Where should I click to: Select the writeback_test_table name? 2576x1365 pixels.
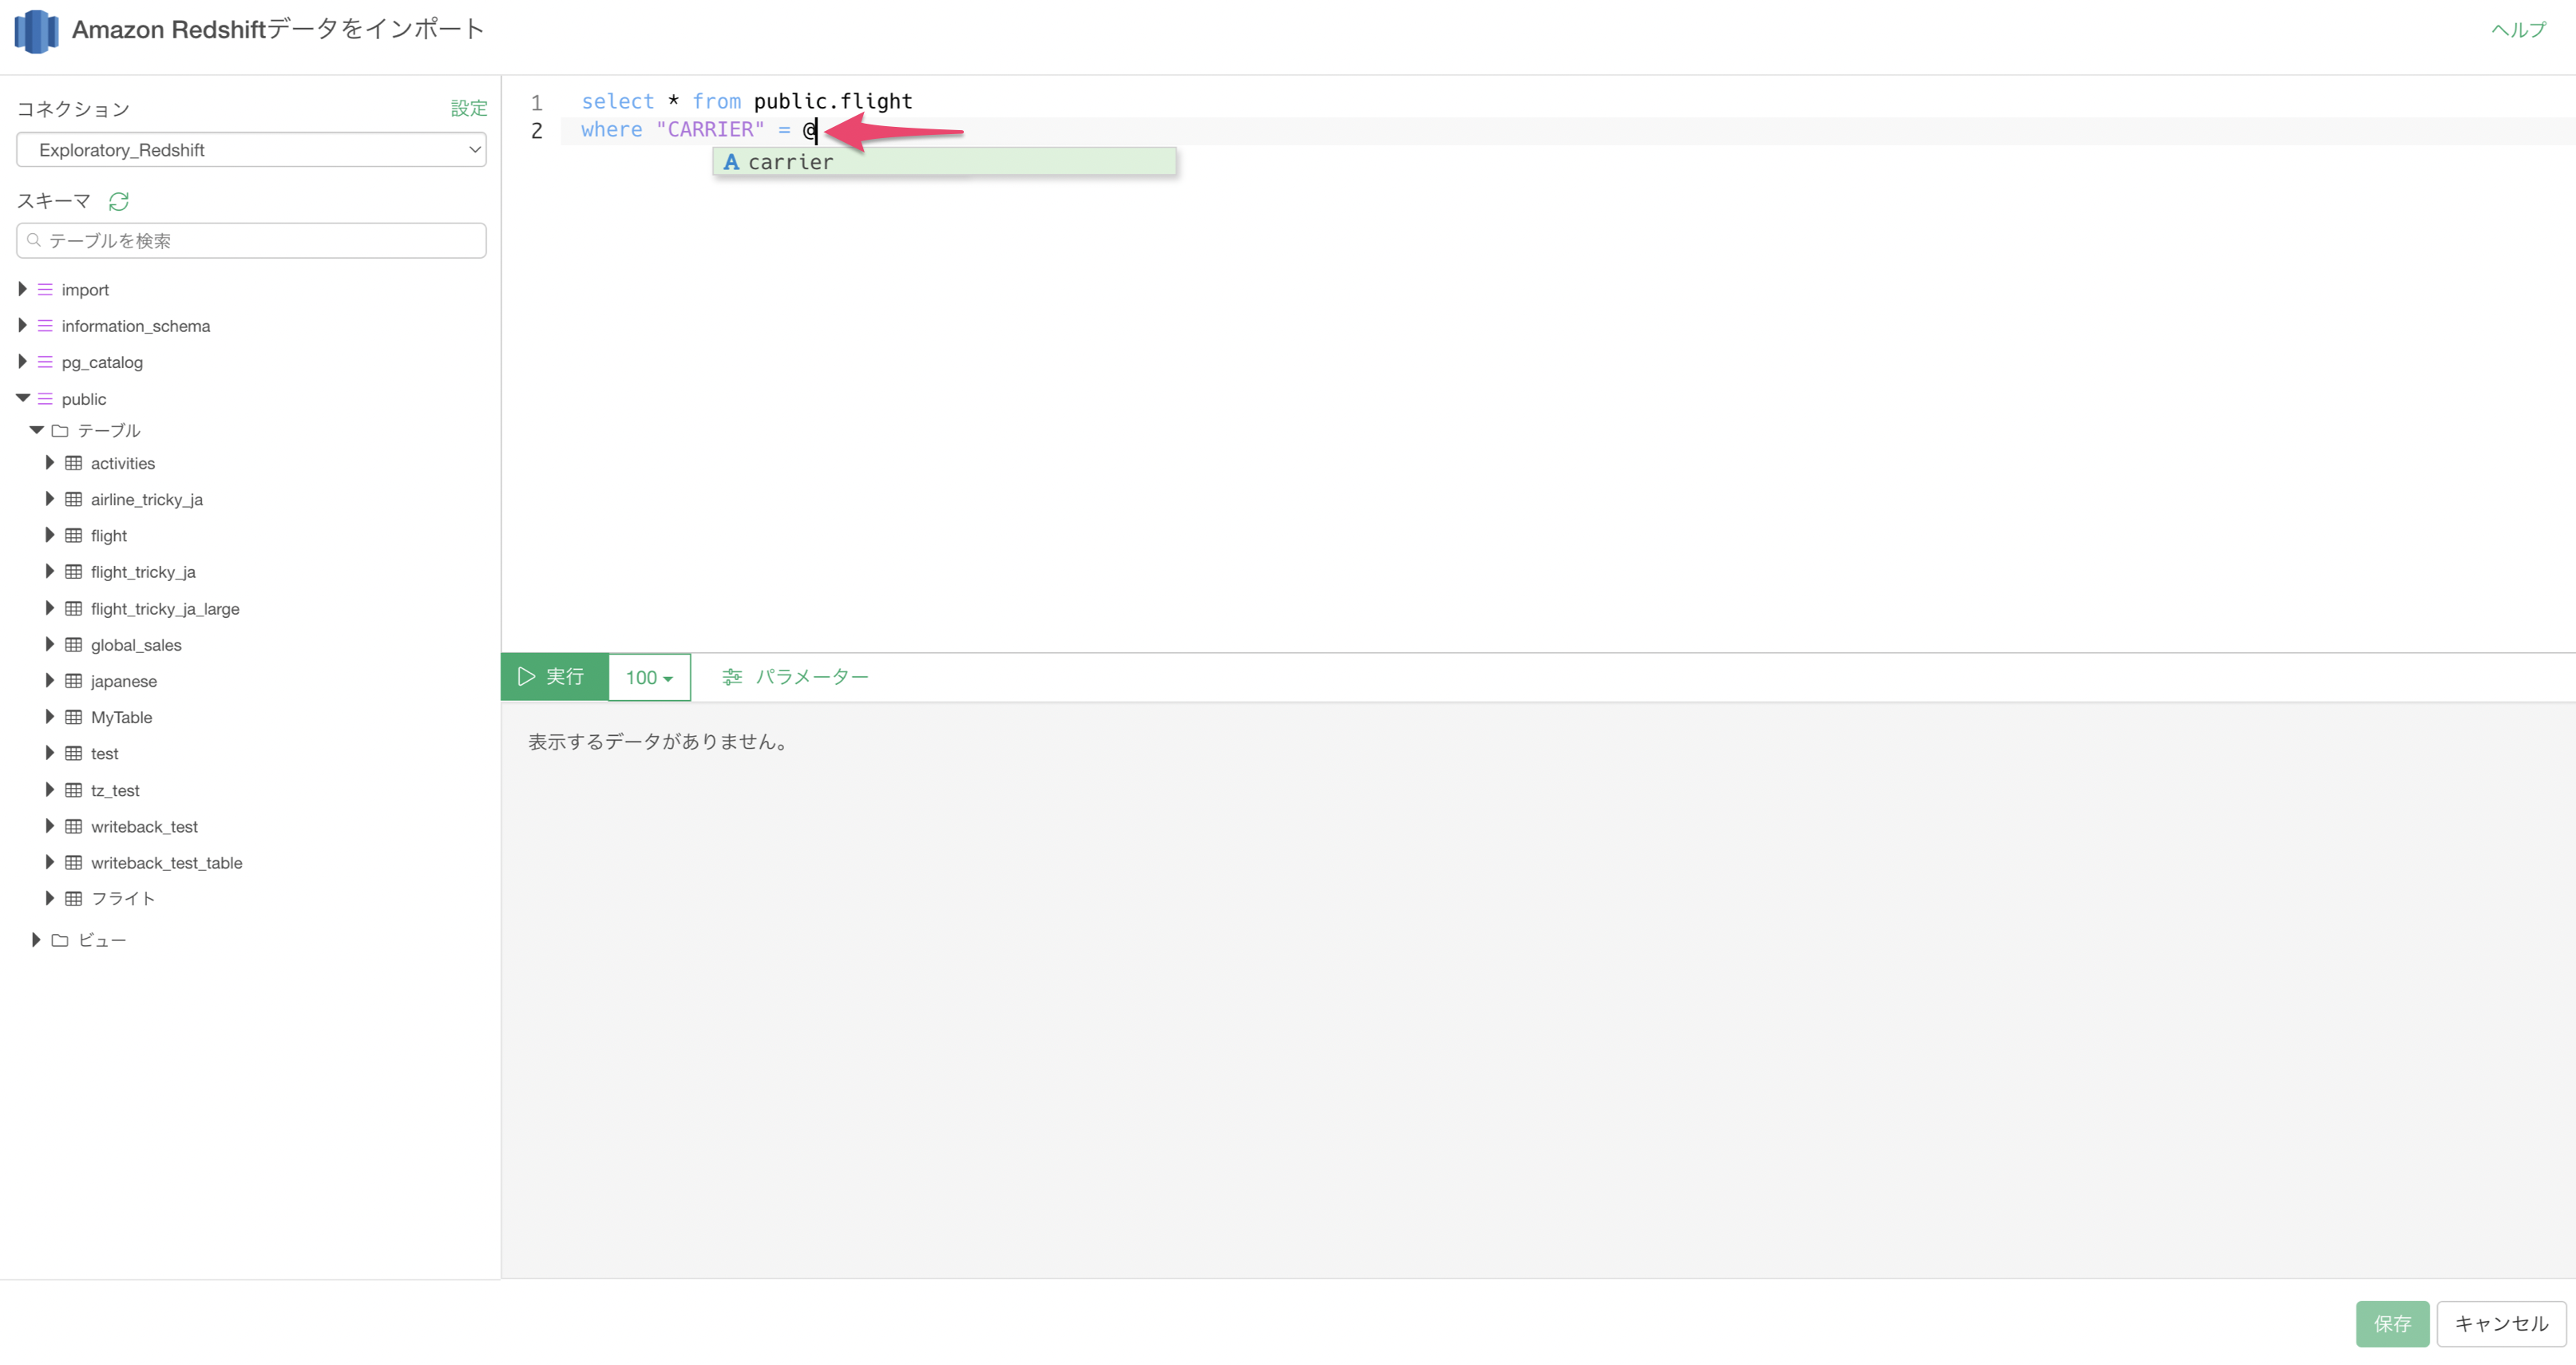coord(167,863)
